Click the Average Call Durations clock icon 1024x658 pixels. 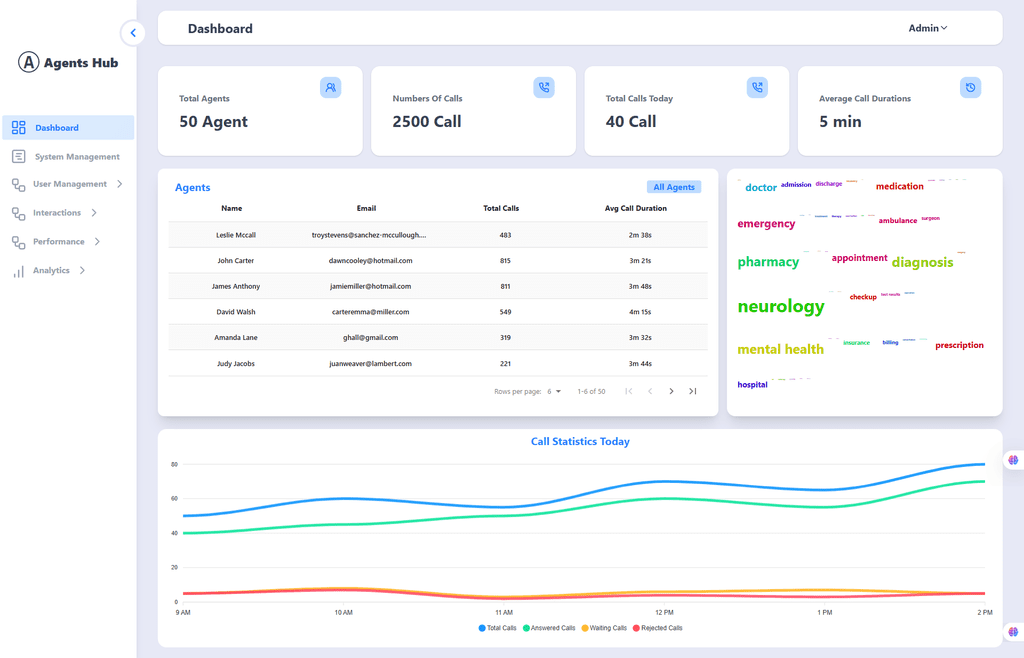[970, 88]
